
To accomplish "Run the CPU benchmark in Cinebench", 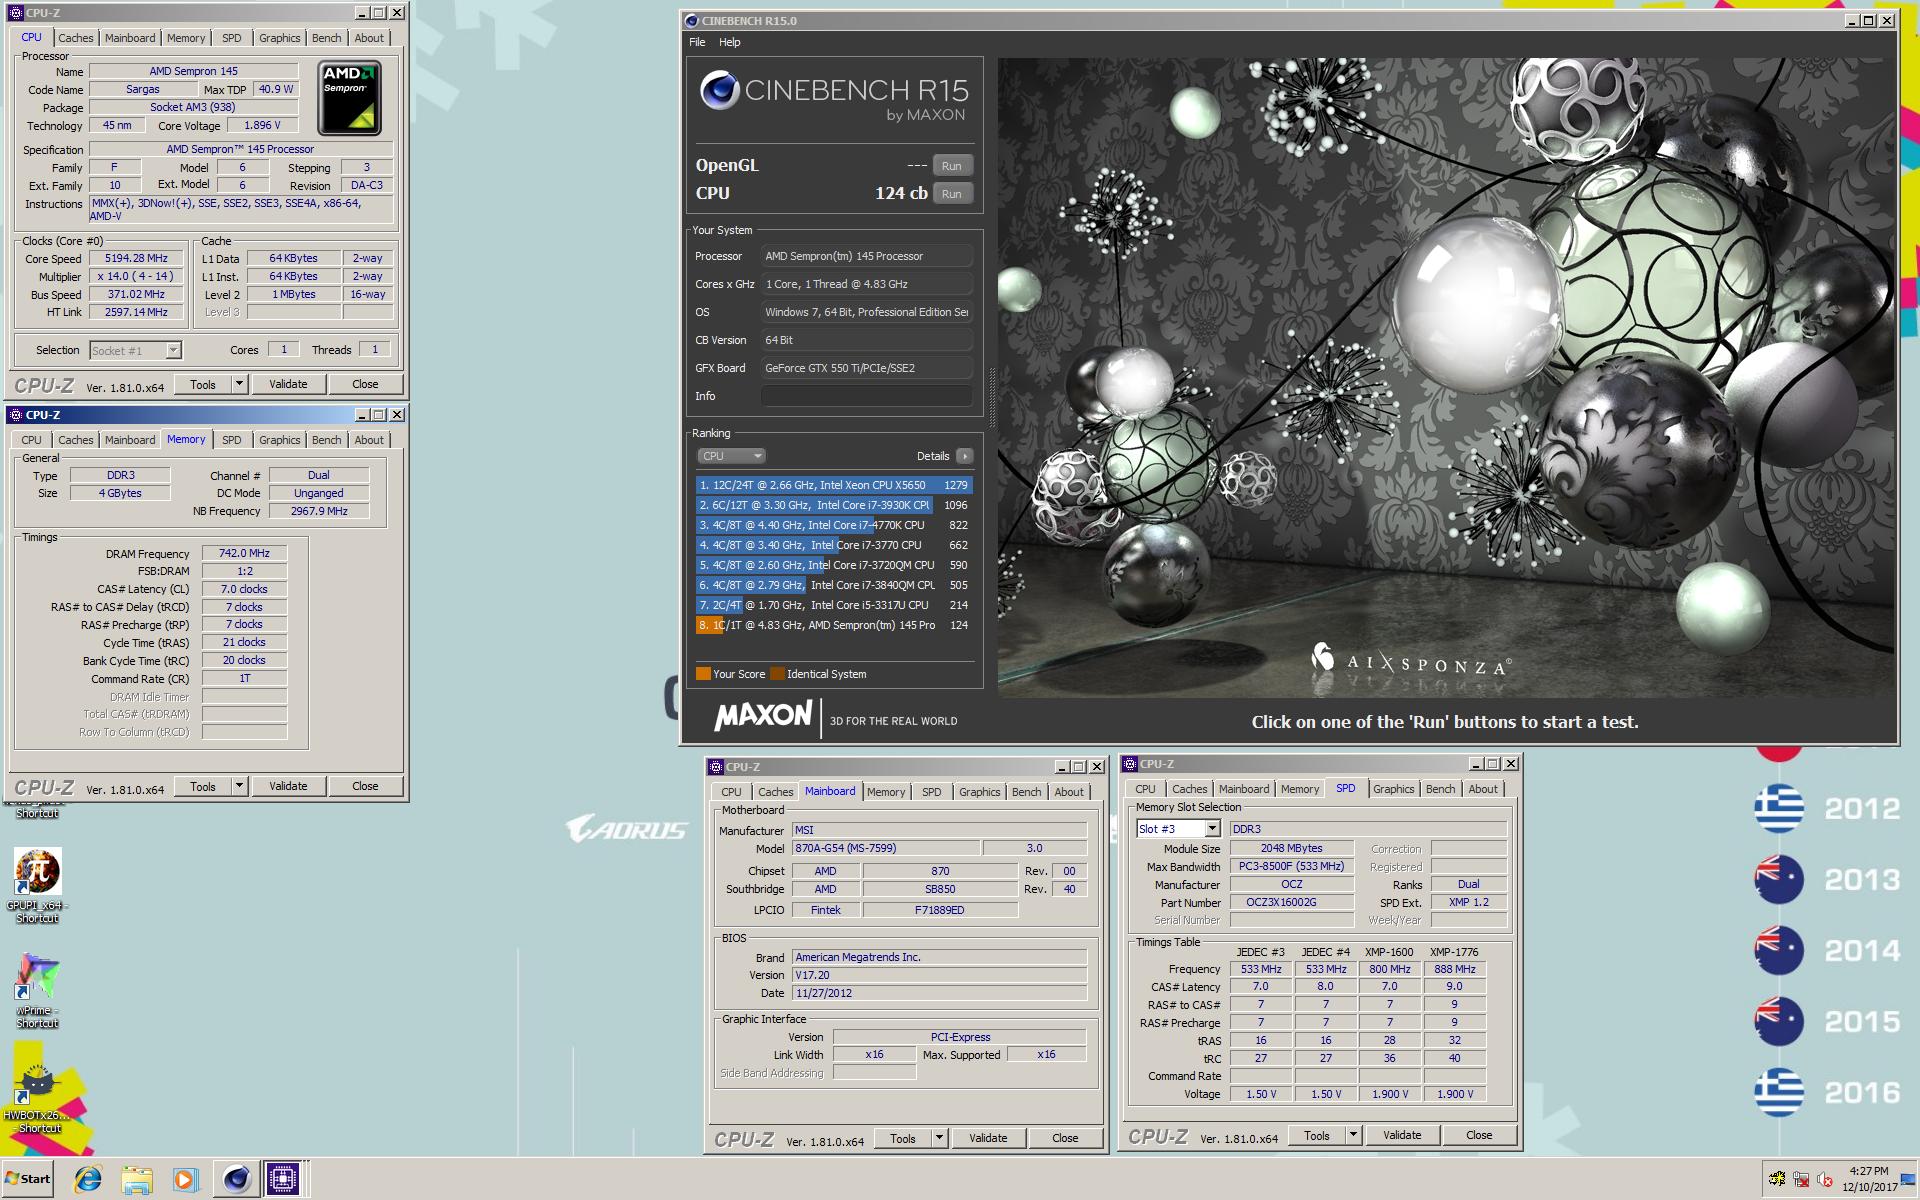I will (952, 194).
